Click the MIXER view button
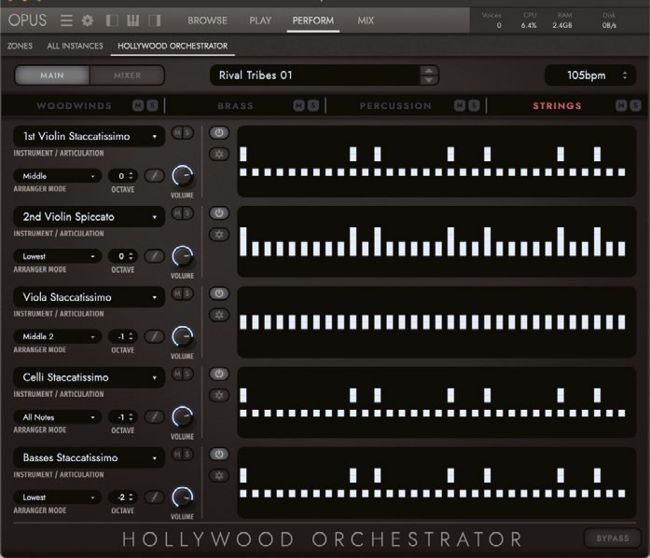 click(x=127, y=75)
